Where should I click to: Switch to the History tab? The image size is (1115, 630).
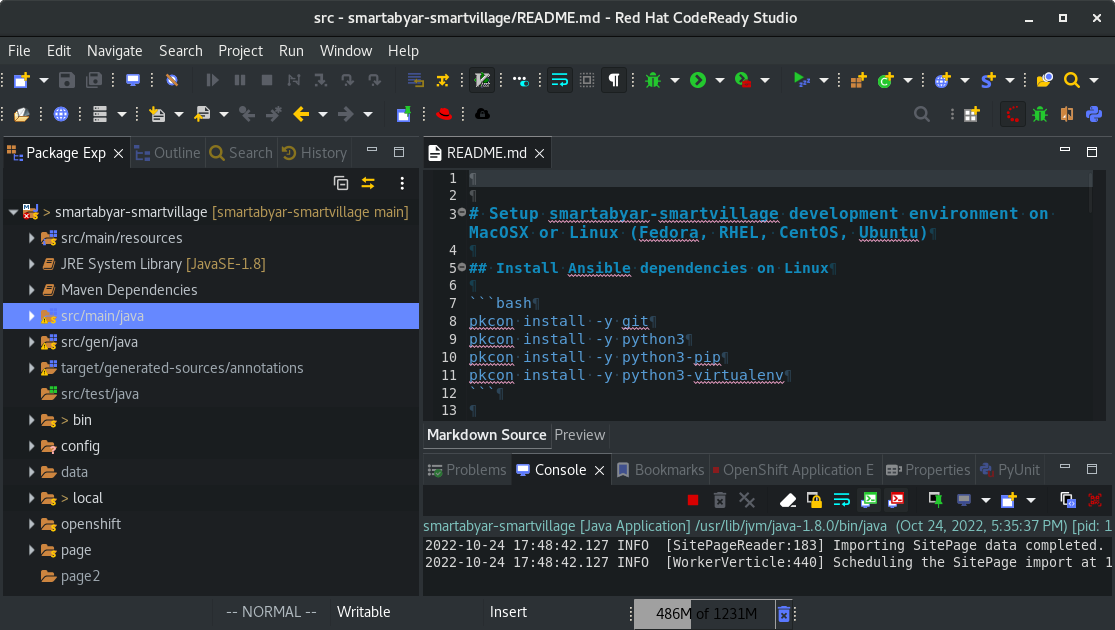(314, 153)
